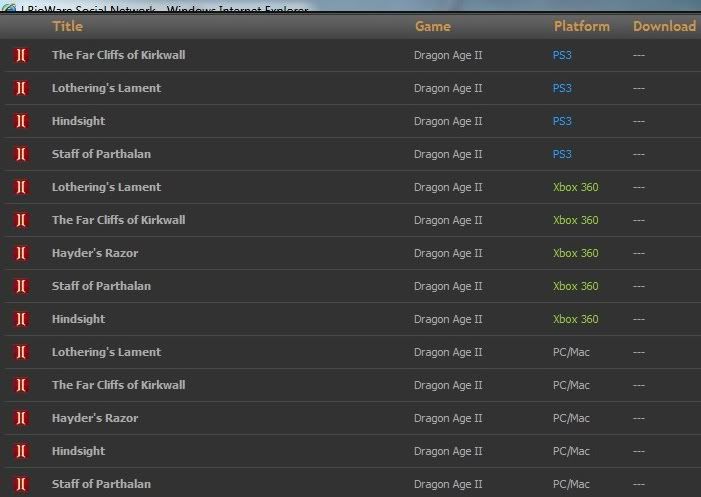Click the Download column header
The width and height of the screenshot is (701, 497).
664,26
